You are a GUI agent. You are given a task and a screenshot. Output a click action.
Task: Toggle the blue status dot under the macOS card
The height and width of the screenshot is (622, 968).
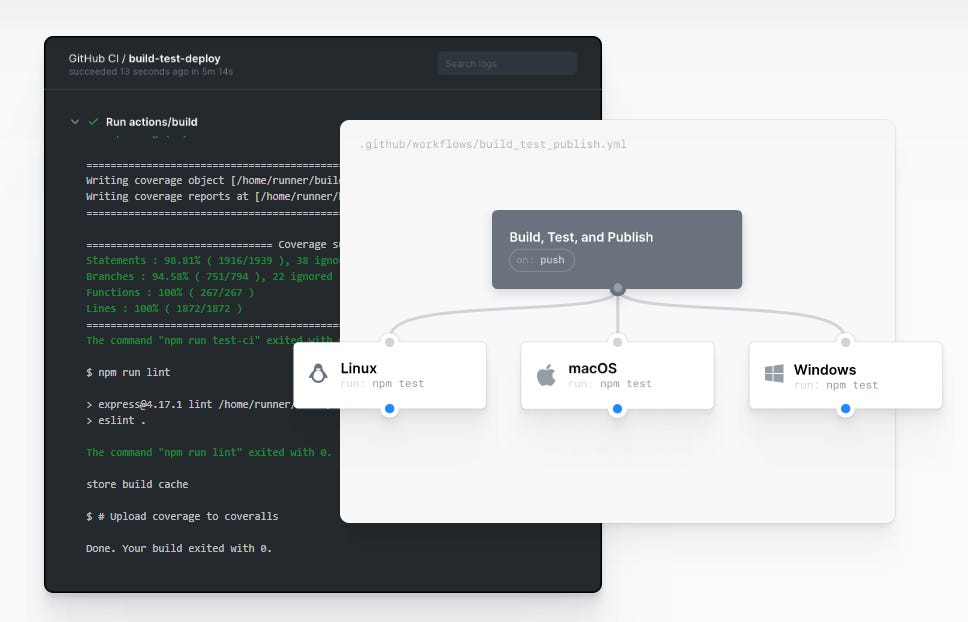(617, 408)
